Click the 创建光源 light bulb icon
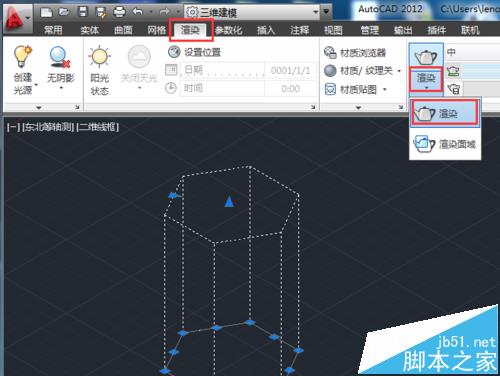Image resolution: width=500 pixels, height=376 pixels. point(23,57)
